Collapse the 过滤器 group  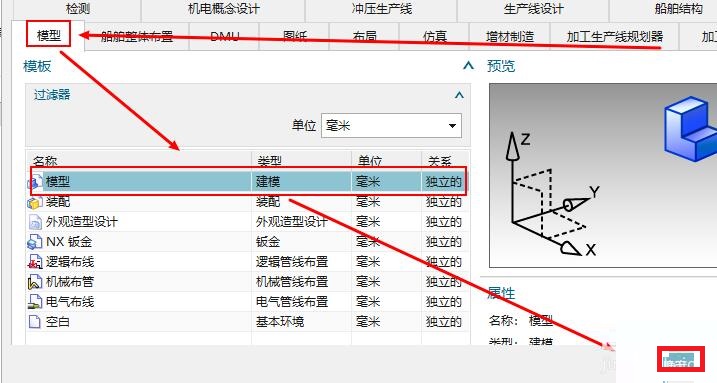click(x=460, y=95)
